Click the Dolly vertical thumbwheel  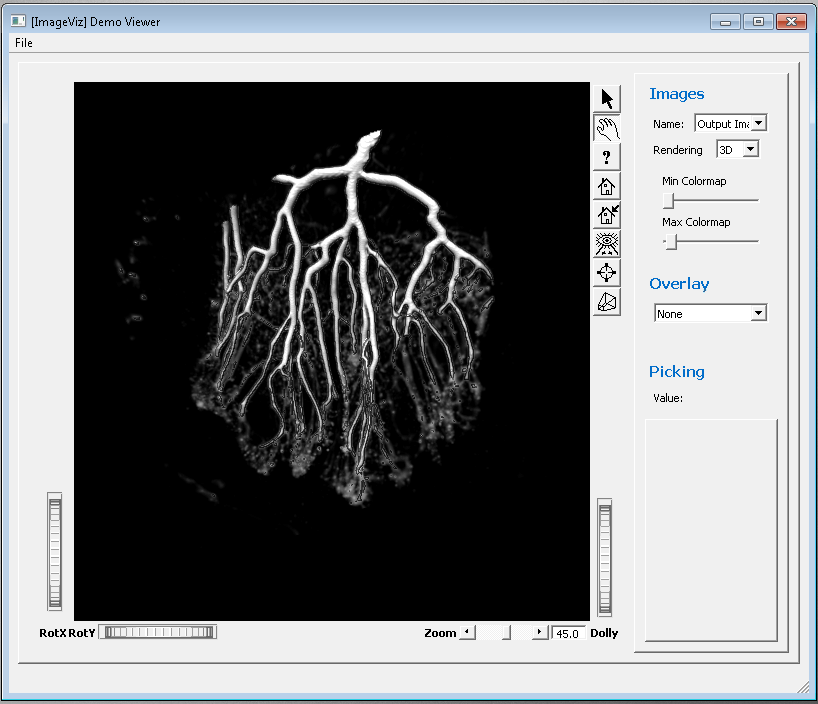point(605,557)
